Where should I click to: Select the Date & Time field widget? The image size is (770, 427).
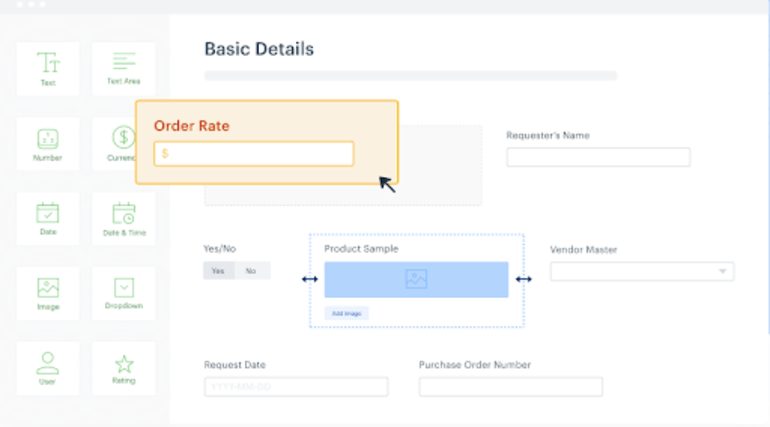124,218
